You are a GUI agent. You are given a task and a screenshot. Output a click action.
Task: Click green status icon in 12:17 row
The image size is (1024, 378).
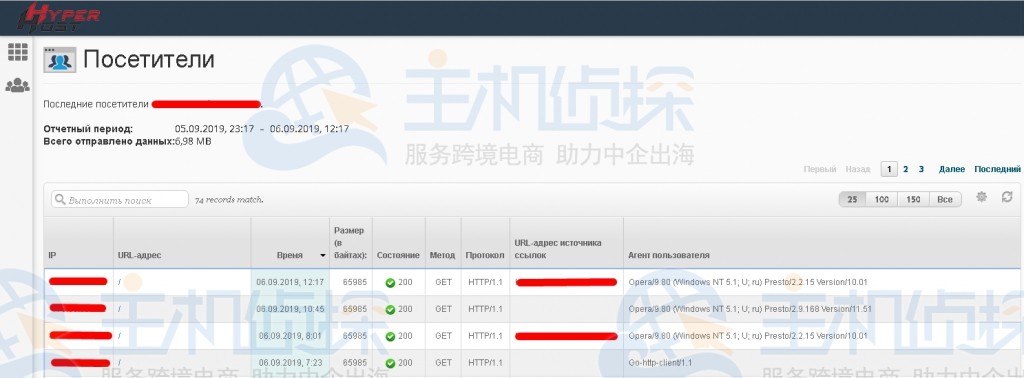(390, 283)
